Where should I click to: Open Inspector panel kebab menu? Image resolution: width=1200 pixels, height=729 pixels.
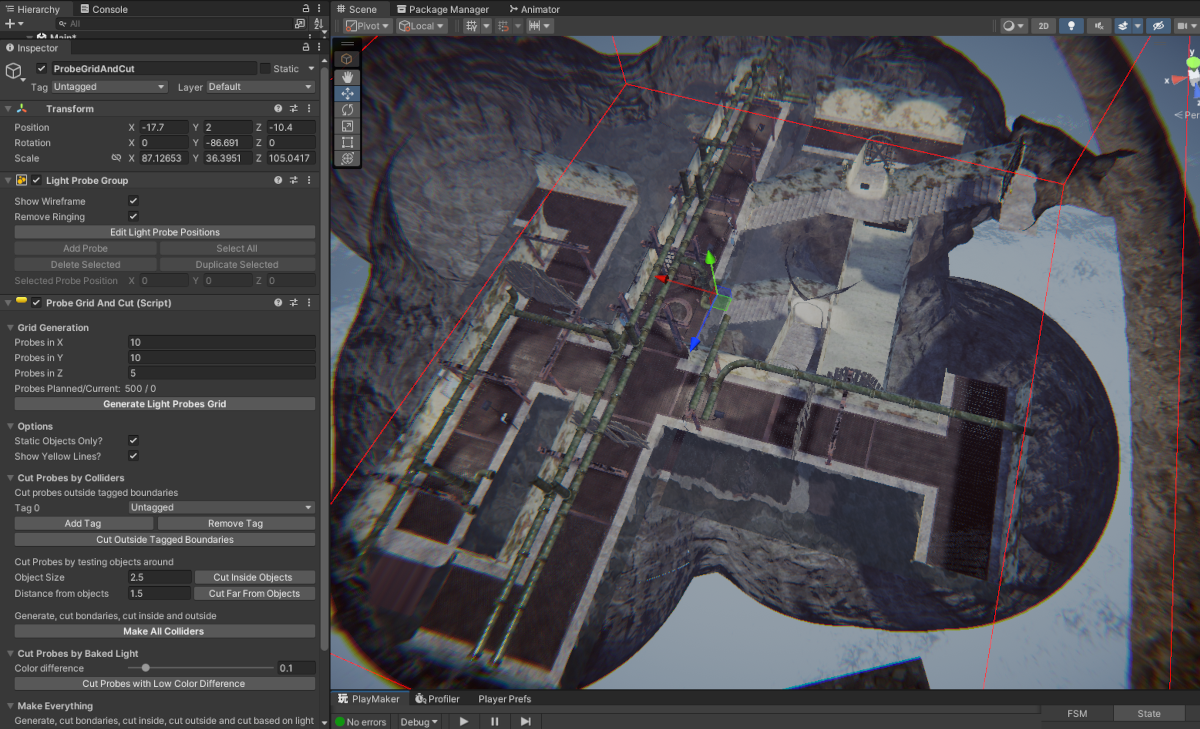319,47
